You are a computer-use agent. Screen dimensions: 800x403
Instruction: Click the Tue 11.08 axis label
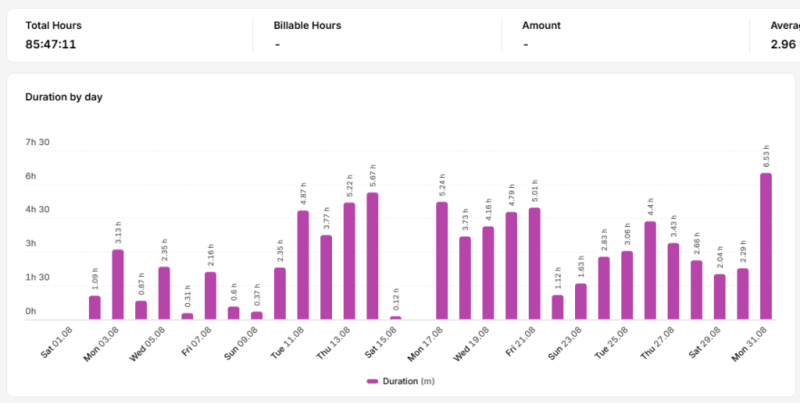[x=287, y=342]
